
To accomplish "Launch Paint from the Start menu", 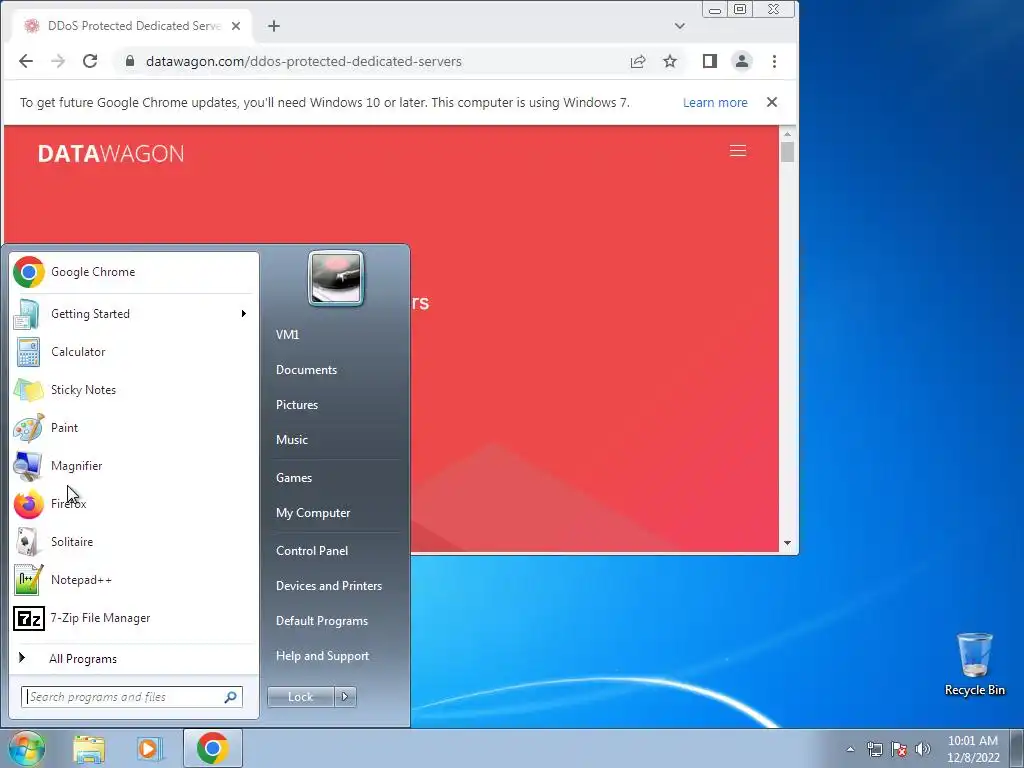I will (x=134, y=428).
